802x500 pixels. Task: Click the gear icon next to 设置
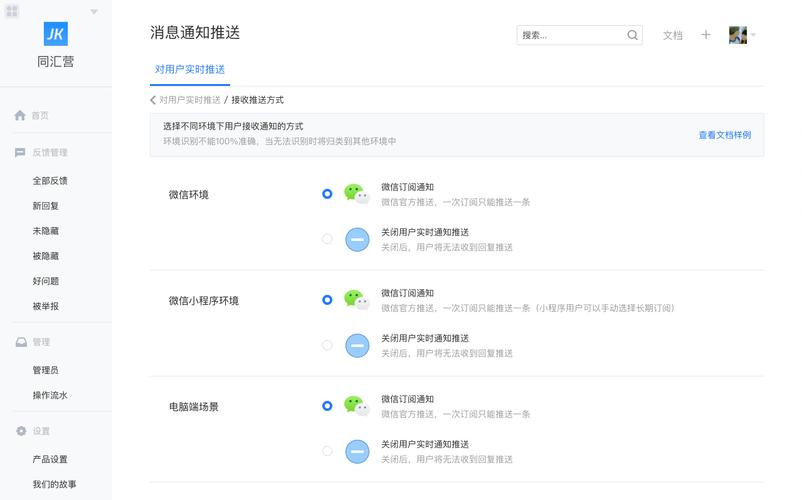coord(21,431)
